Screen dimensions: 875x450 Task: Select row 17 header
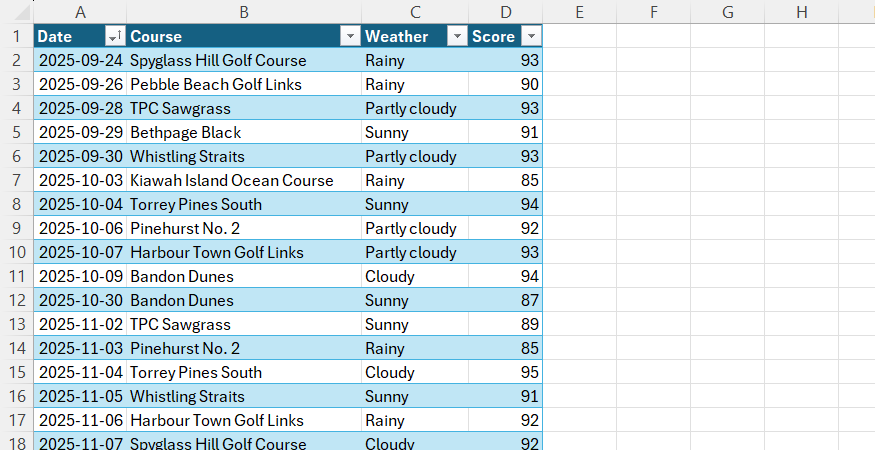click(17, 420)
